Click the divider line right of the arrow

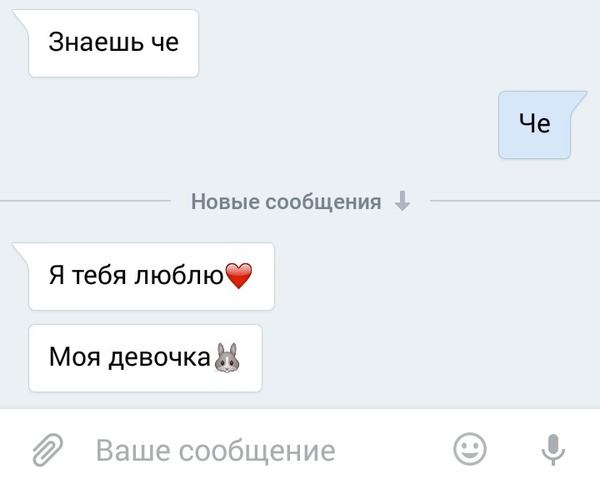pyautogui.click(x=515, y=200)
